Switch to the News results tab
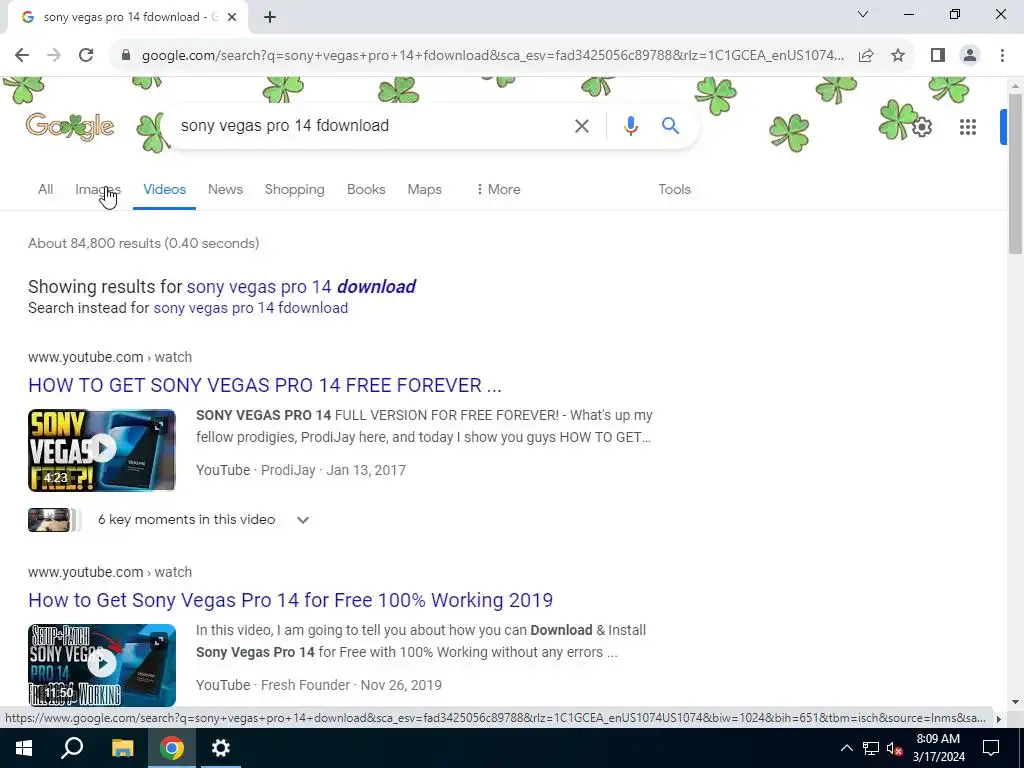 [225, 189]
